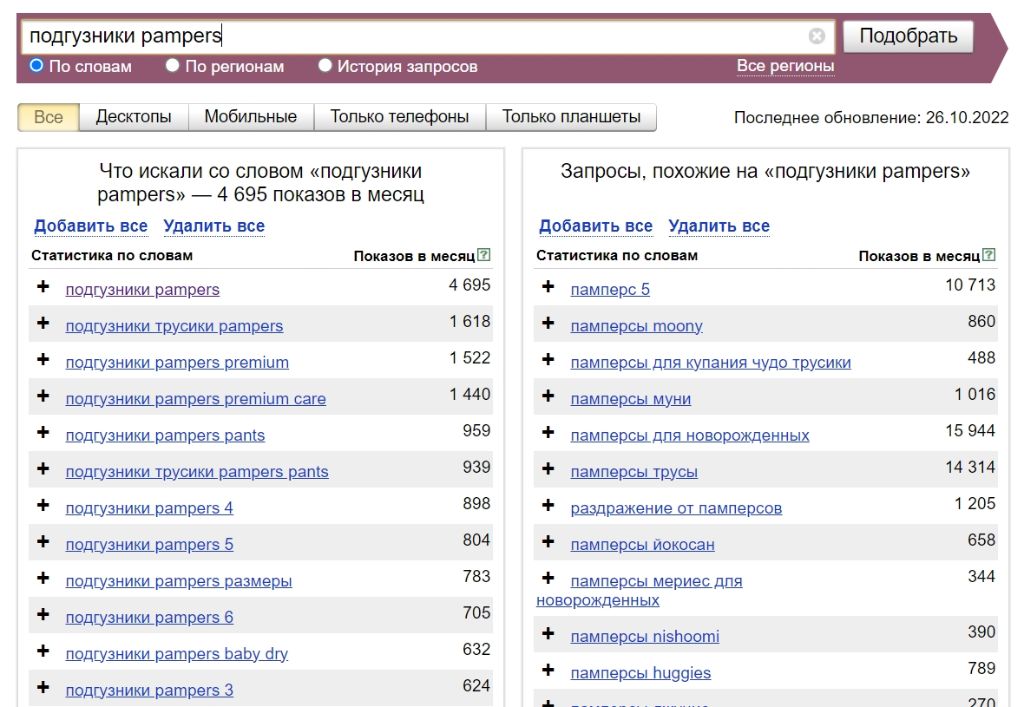Click Добавить все in the right panel
This screenshot has width=1024, height=707.
[x=596, y=226]
